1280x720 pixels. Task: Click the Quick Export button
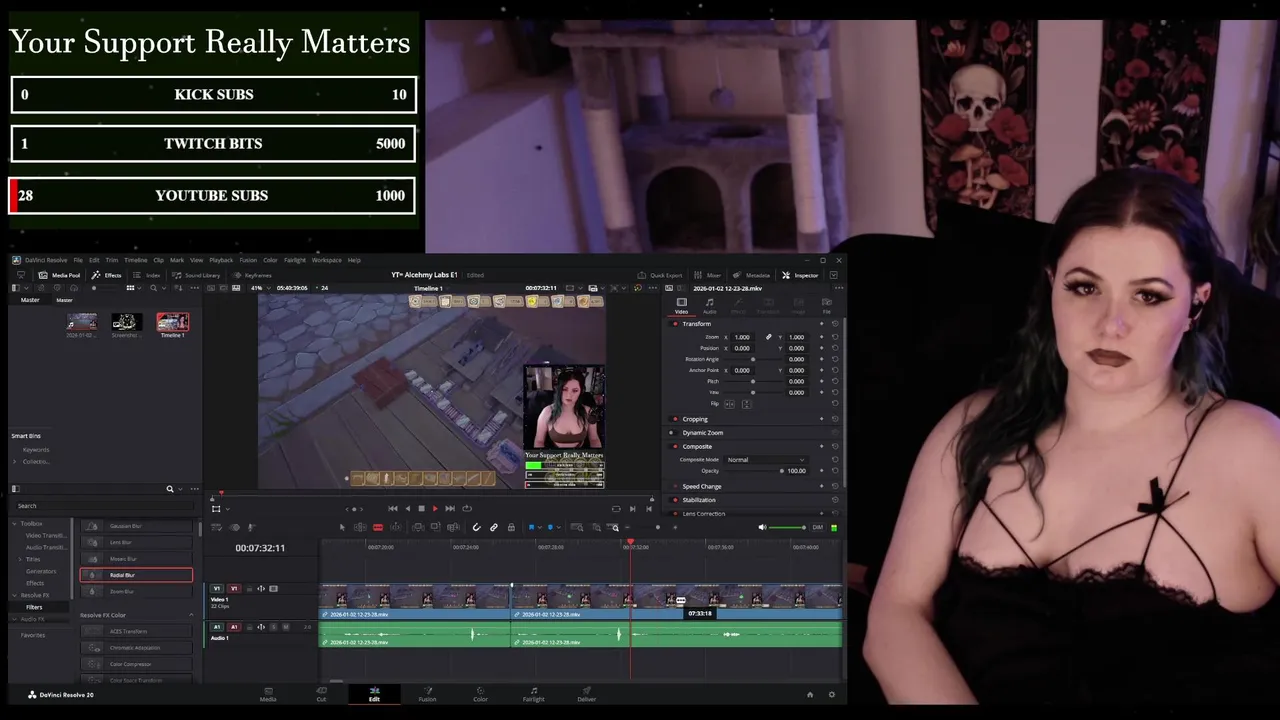[660, 275]
